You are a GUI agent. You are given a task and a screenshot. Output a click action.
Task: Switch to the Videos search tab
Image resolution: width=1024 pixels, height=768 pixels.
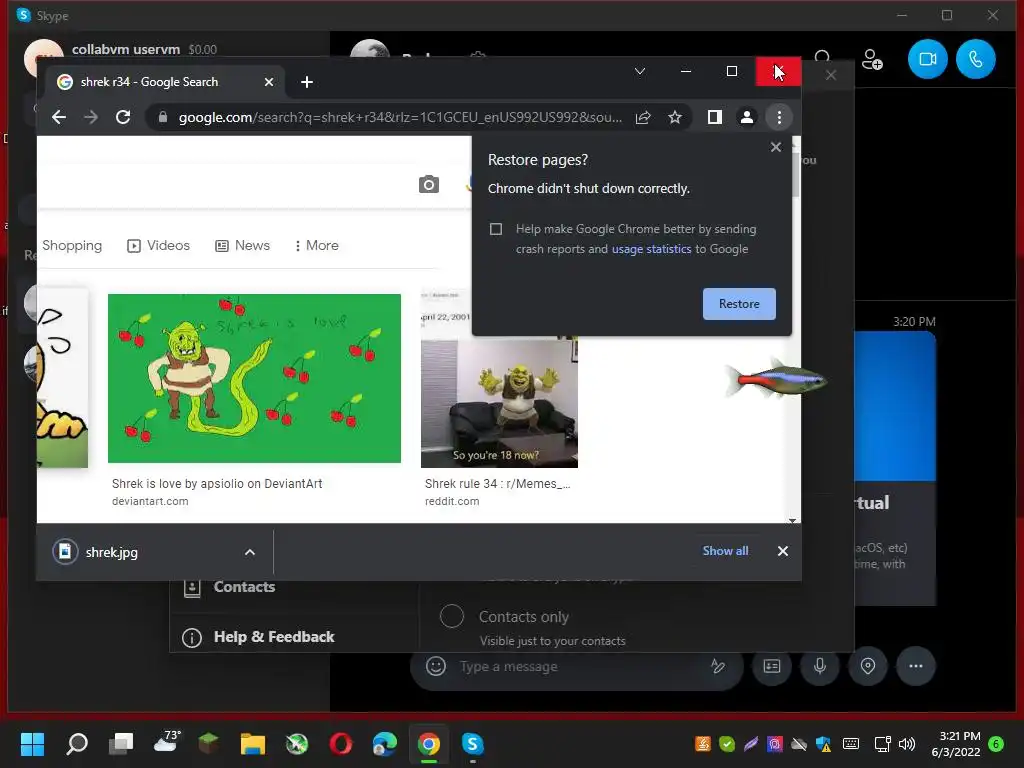coord(158,246)
